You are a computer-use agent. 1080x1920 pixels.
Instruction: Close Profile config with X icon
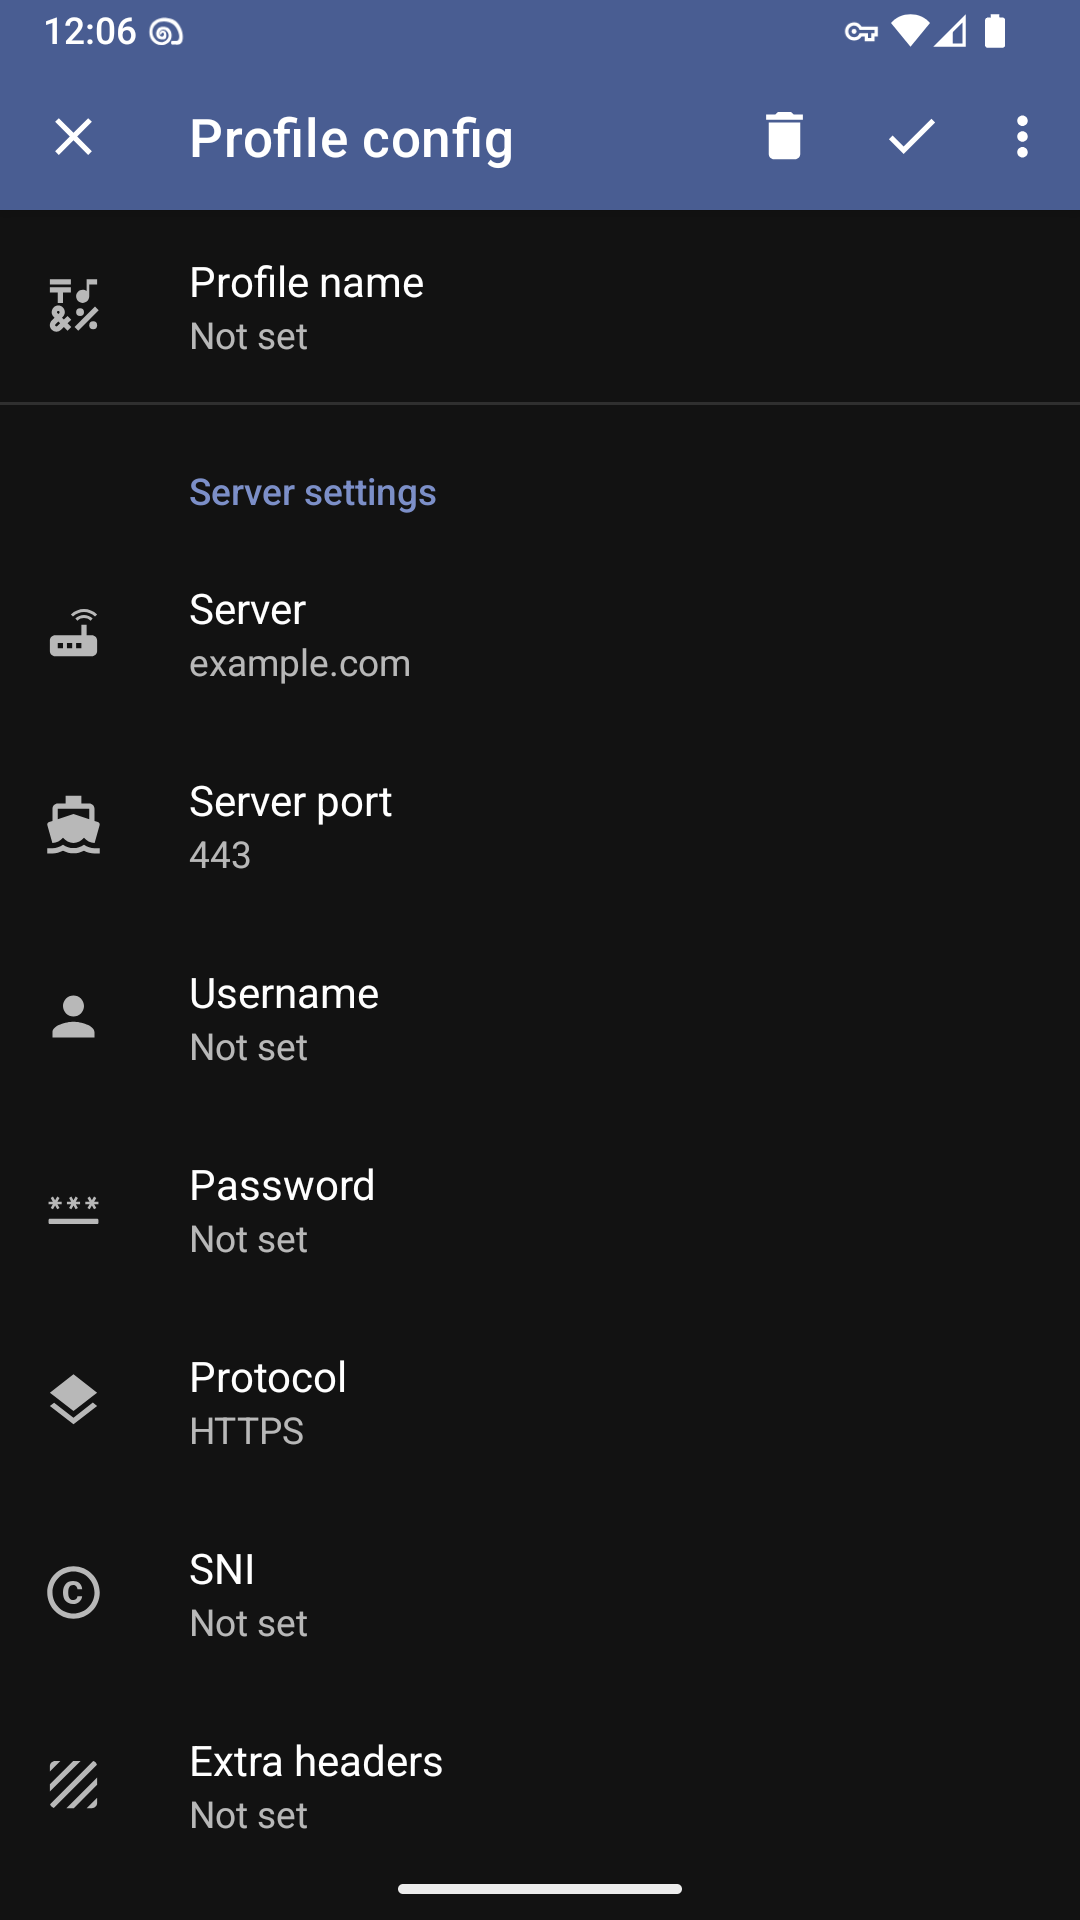point(73,136)
